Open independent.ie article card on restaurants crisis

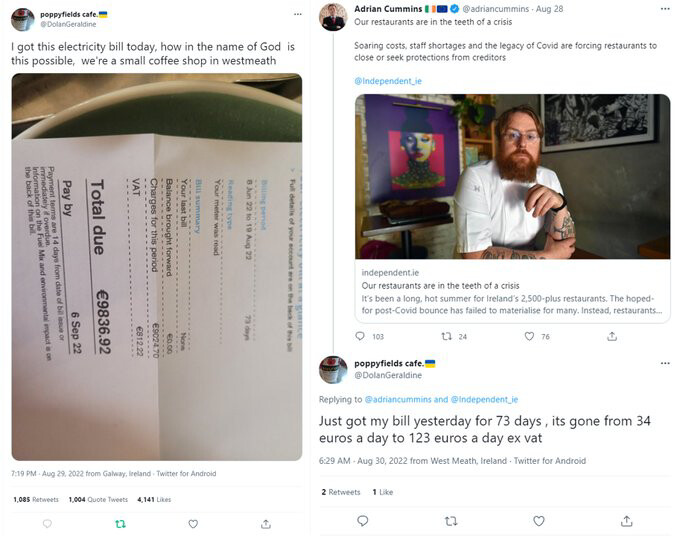[512, 208]
